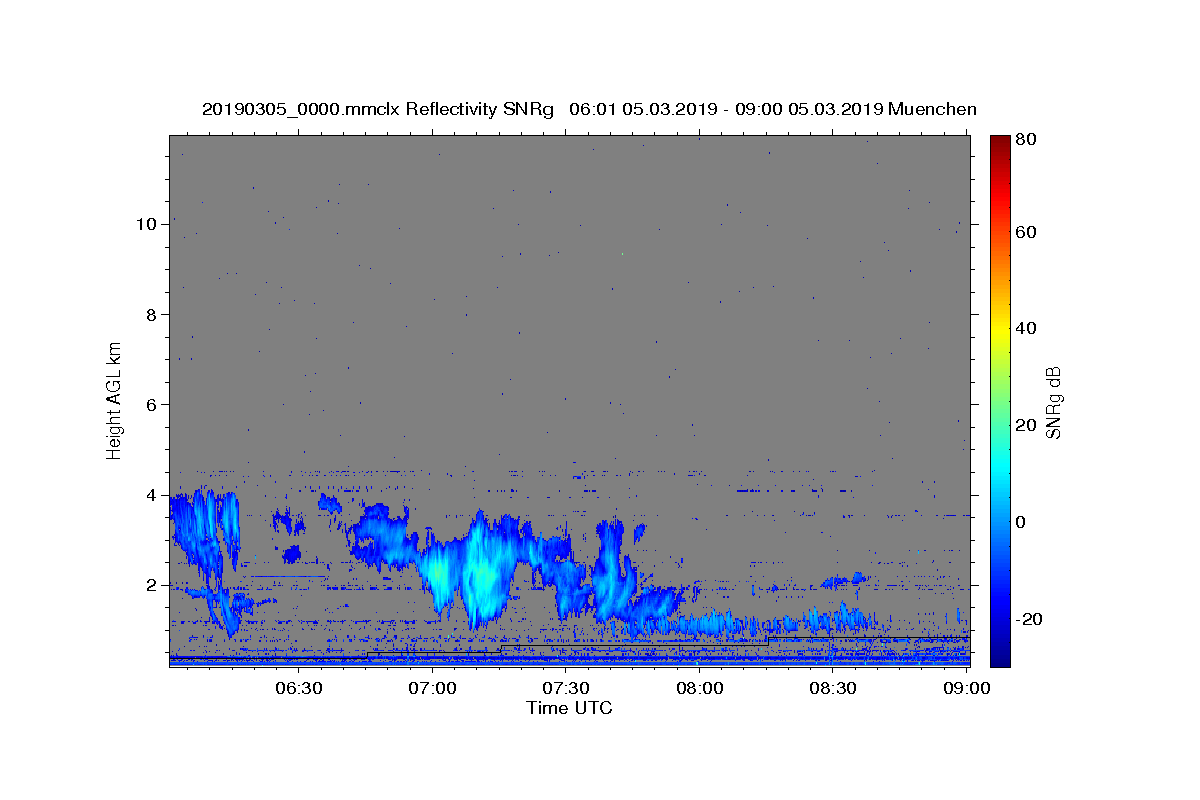Click the 08:30 time tick label
This screenshot has width=1200, height=800.
(x=833, y=688)
